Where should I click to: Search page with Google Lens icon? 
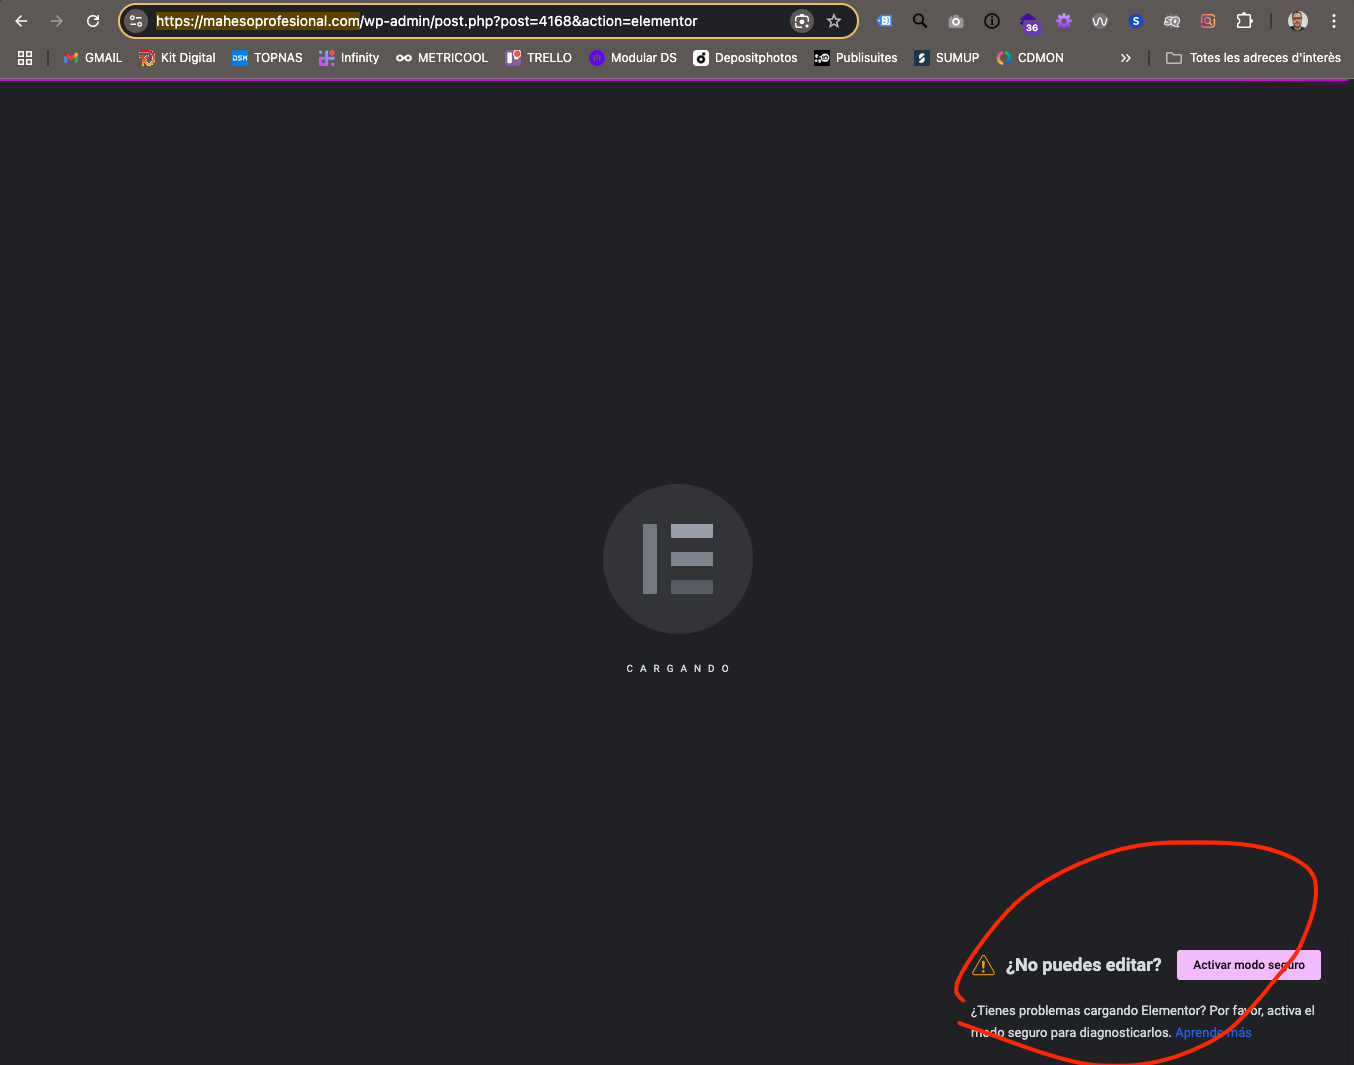pyautogui.click(x=802, y=21)
